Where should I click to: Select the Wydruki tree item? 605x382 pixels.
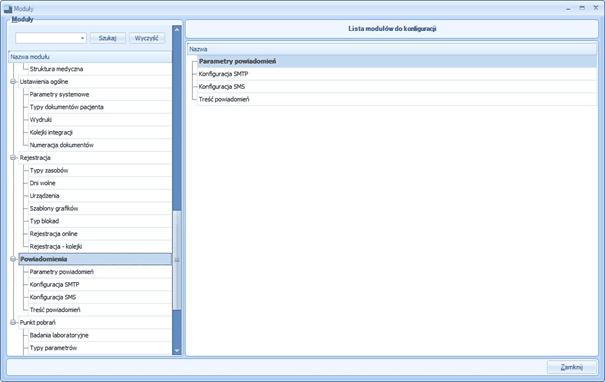(41, 120)
